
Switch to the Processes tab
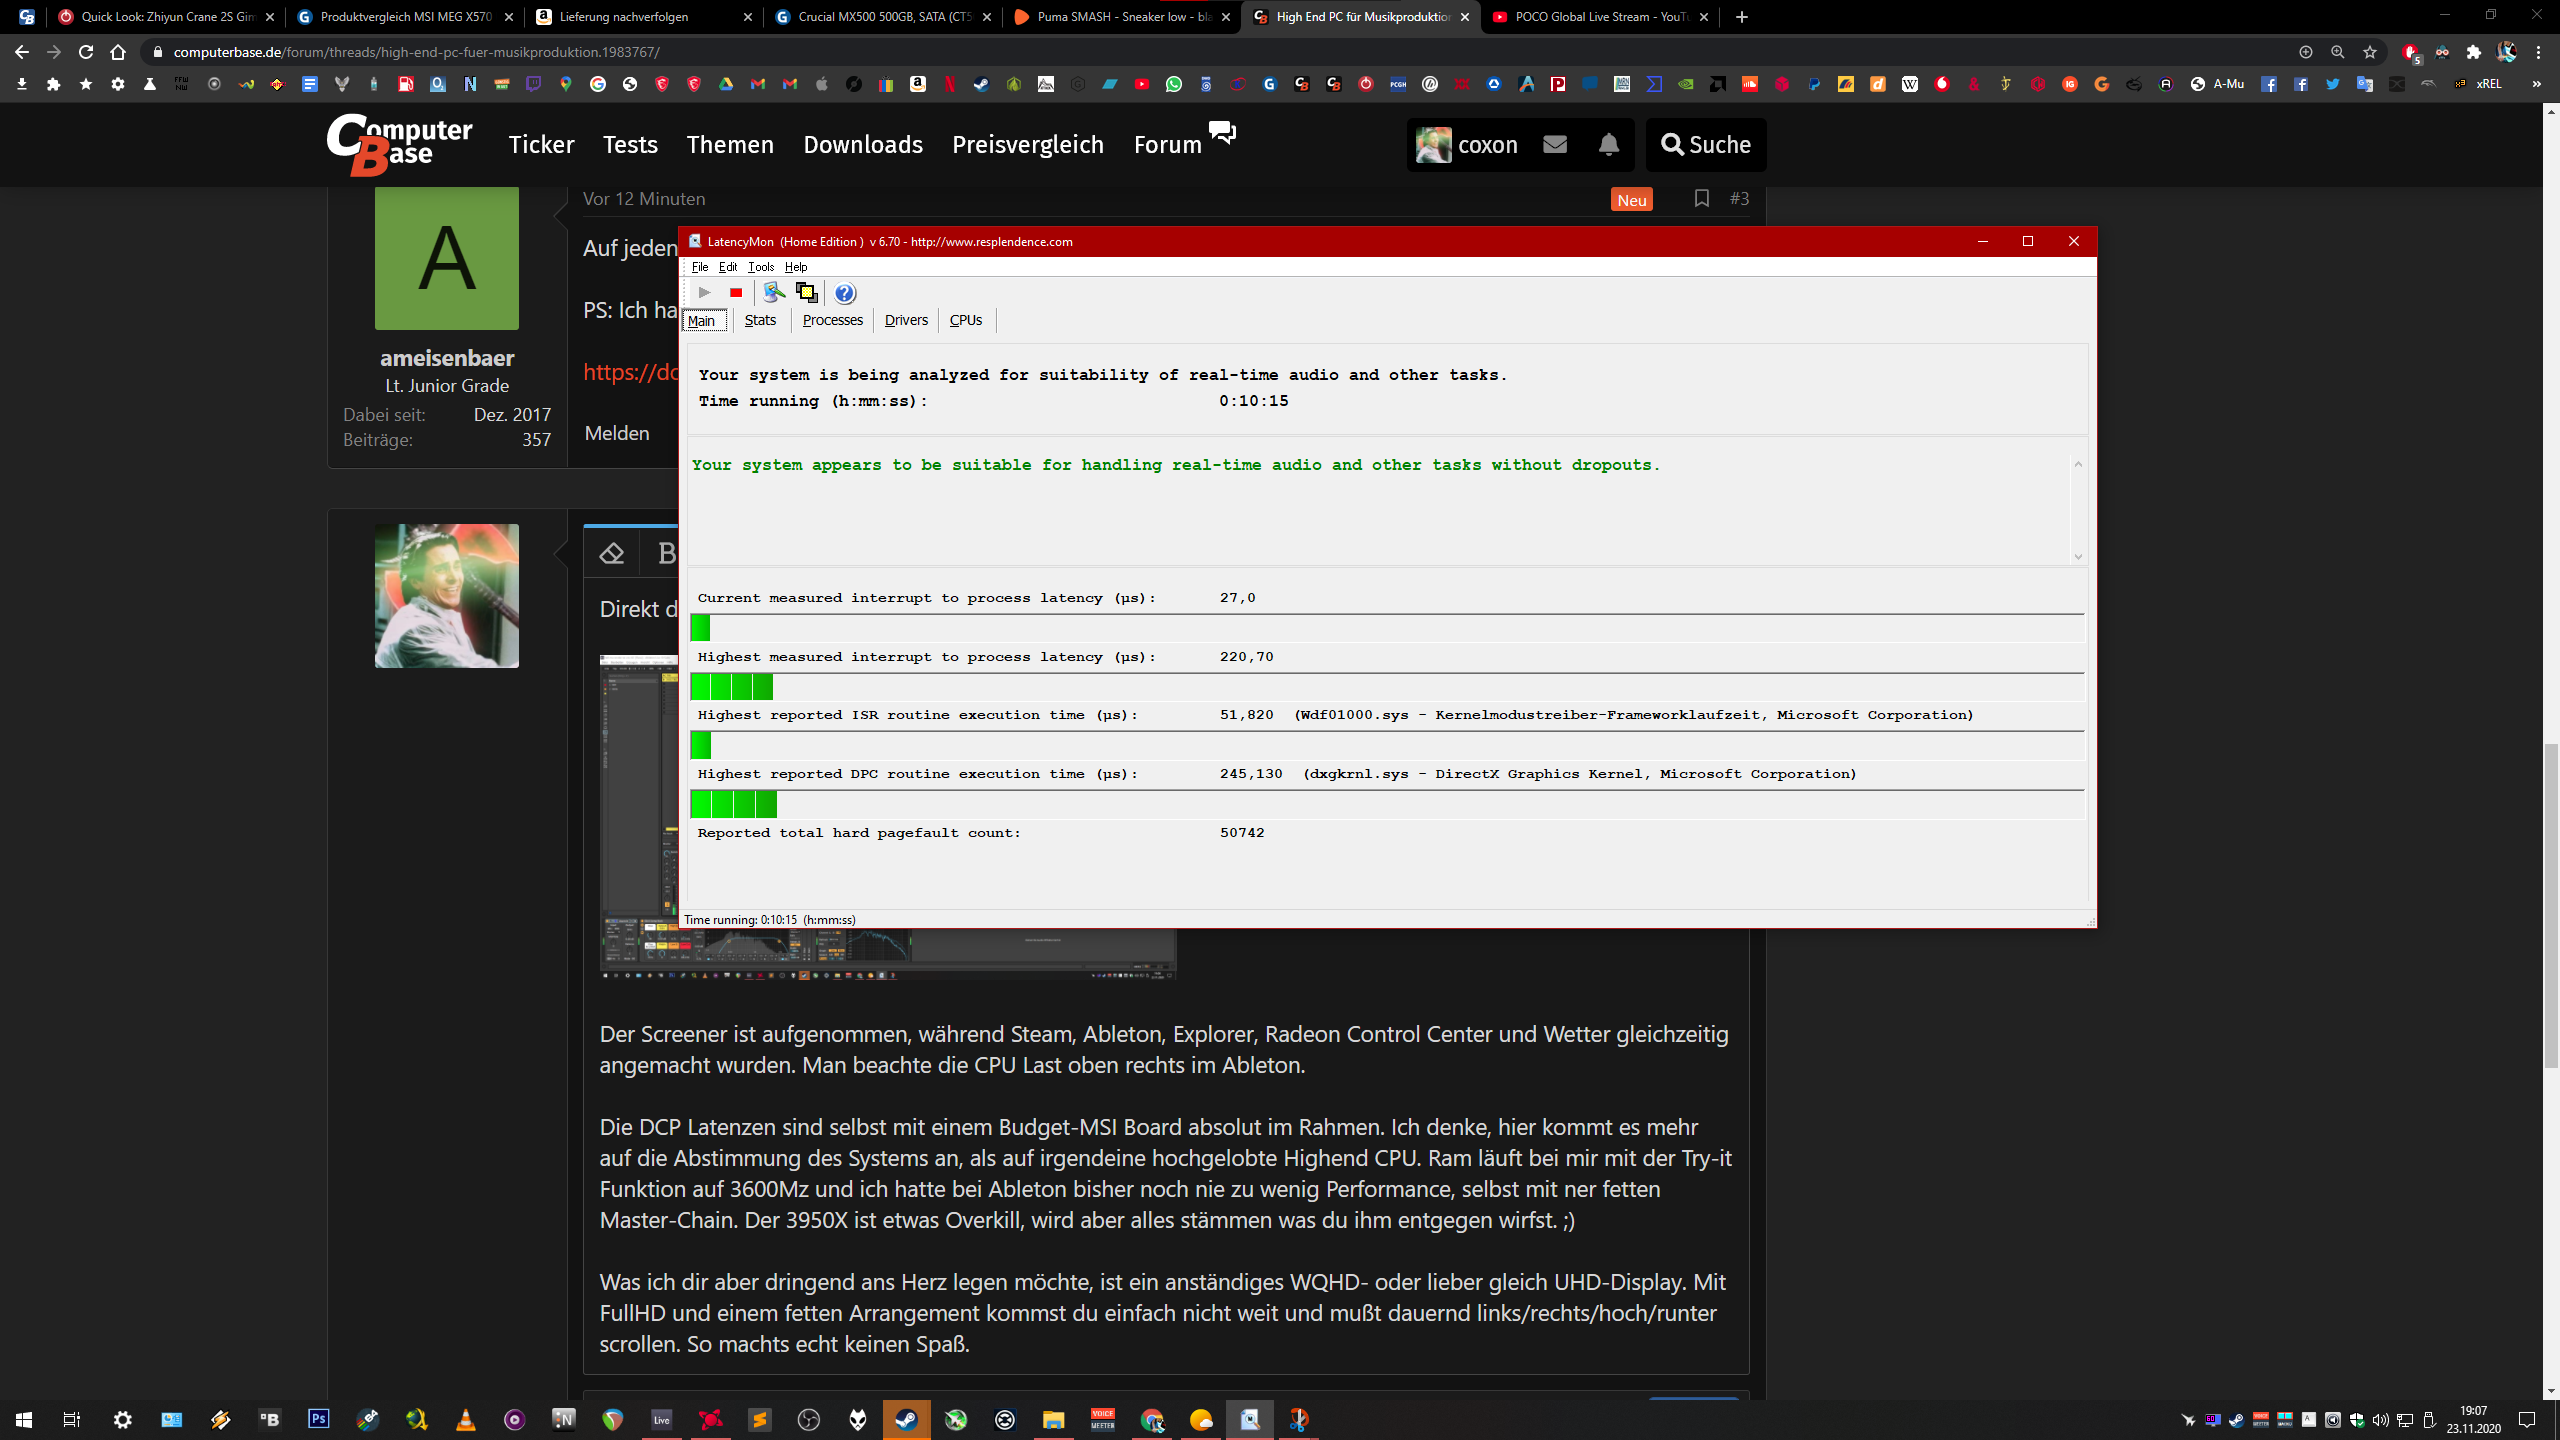point(832,320)
